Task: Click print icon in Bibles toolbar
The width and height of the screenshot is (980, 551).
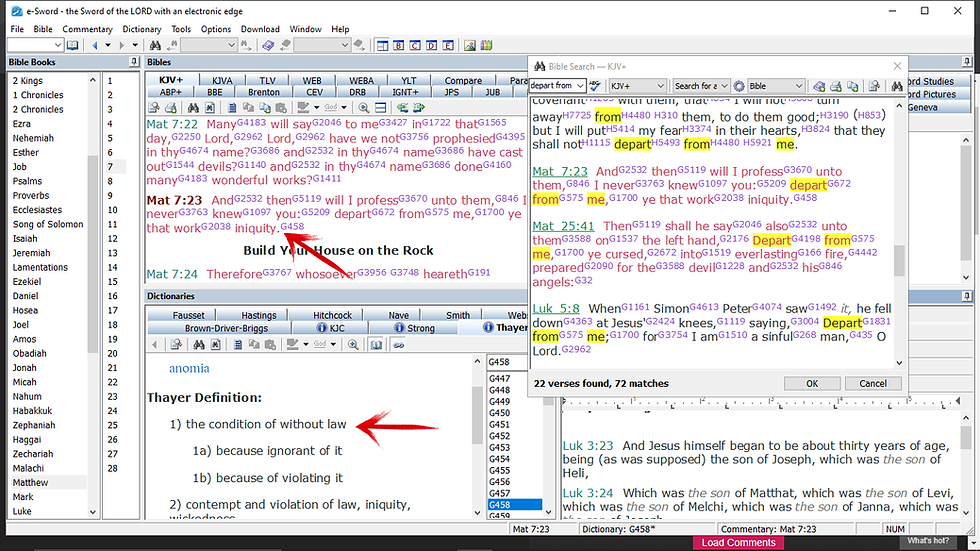Action: pyautogui.click(x=171, y=107)
